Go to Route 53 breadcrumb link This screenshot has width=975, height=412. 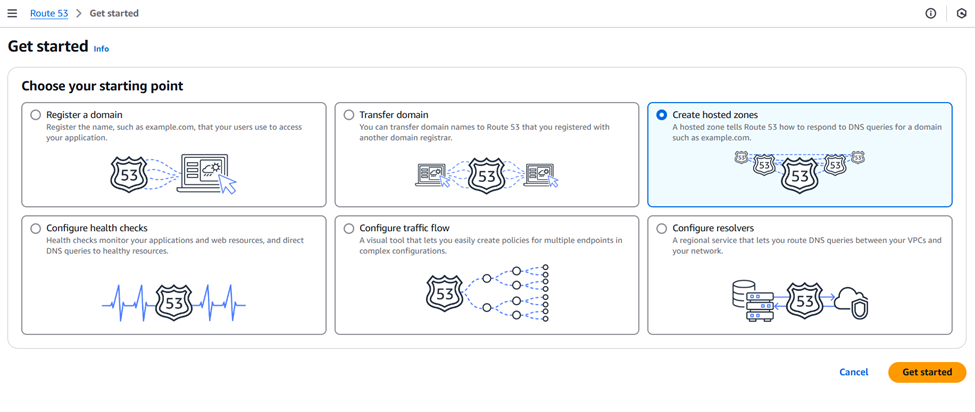pos(49,13)
